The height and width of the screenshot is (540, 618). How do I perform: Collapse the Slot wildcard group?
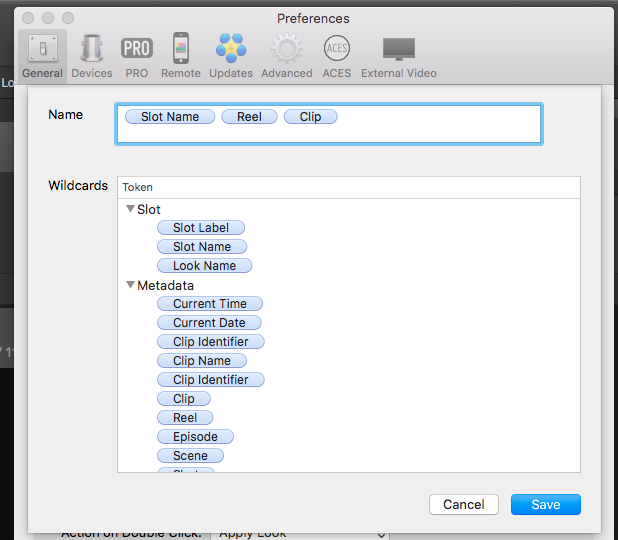pyautogui.click(x=130, y=209)
